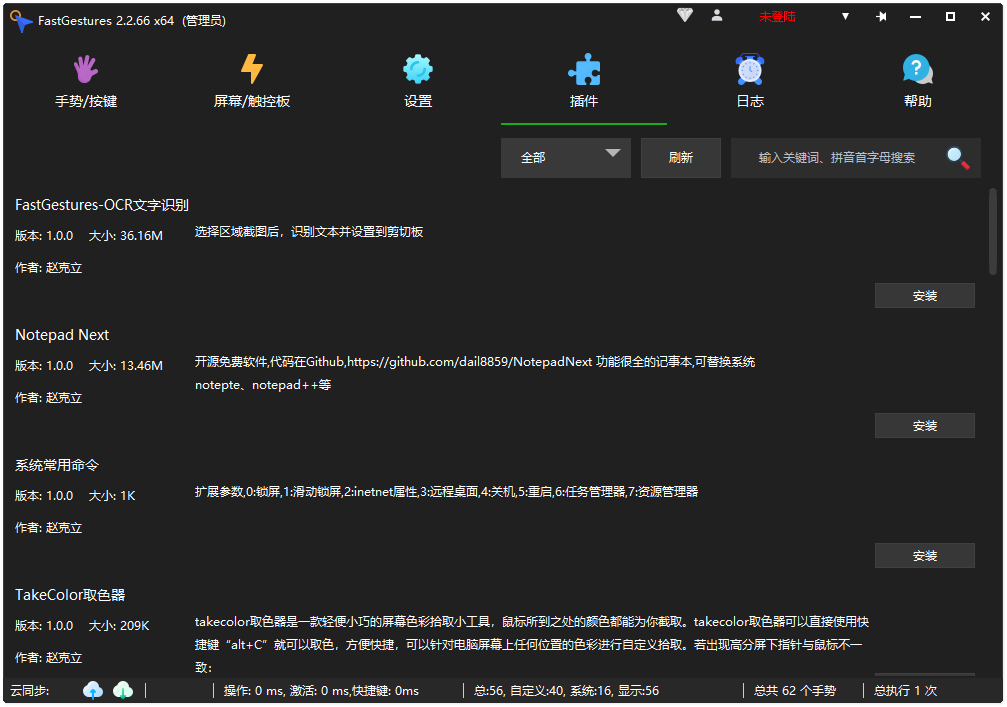Open the title bar dropdown arrow

[845, 16]
